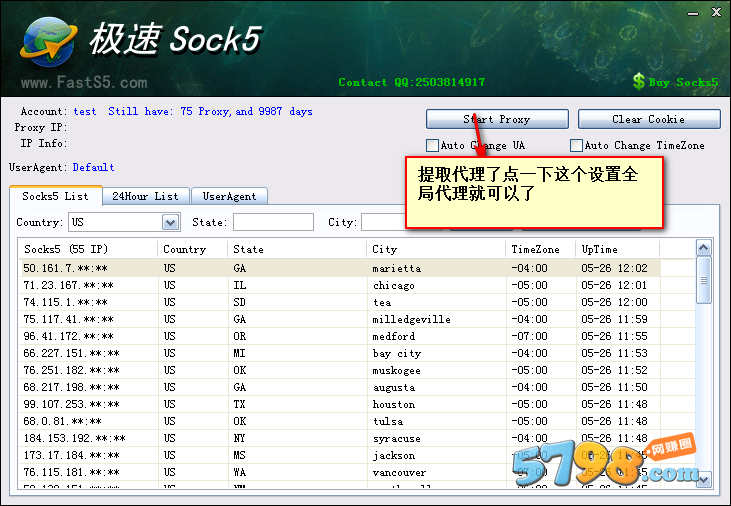Close the app with X icon
Image resolution: width=731 pixels, height=506 pixels.
click(716, 13)
